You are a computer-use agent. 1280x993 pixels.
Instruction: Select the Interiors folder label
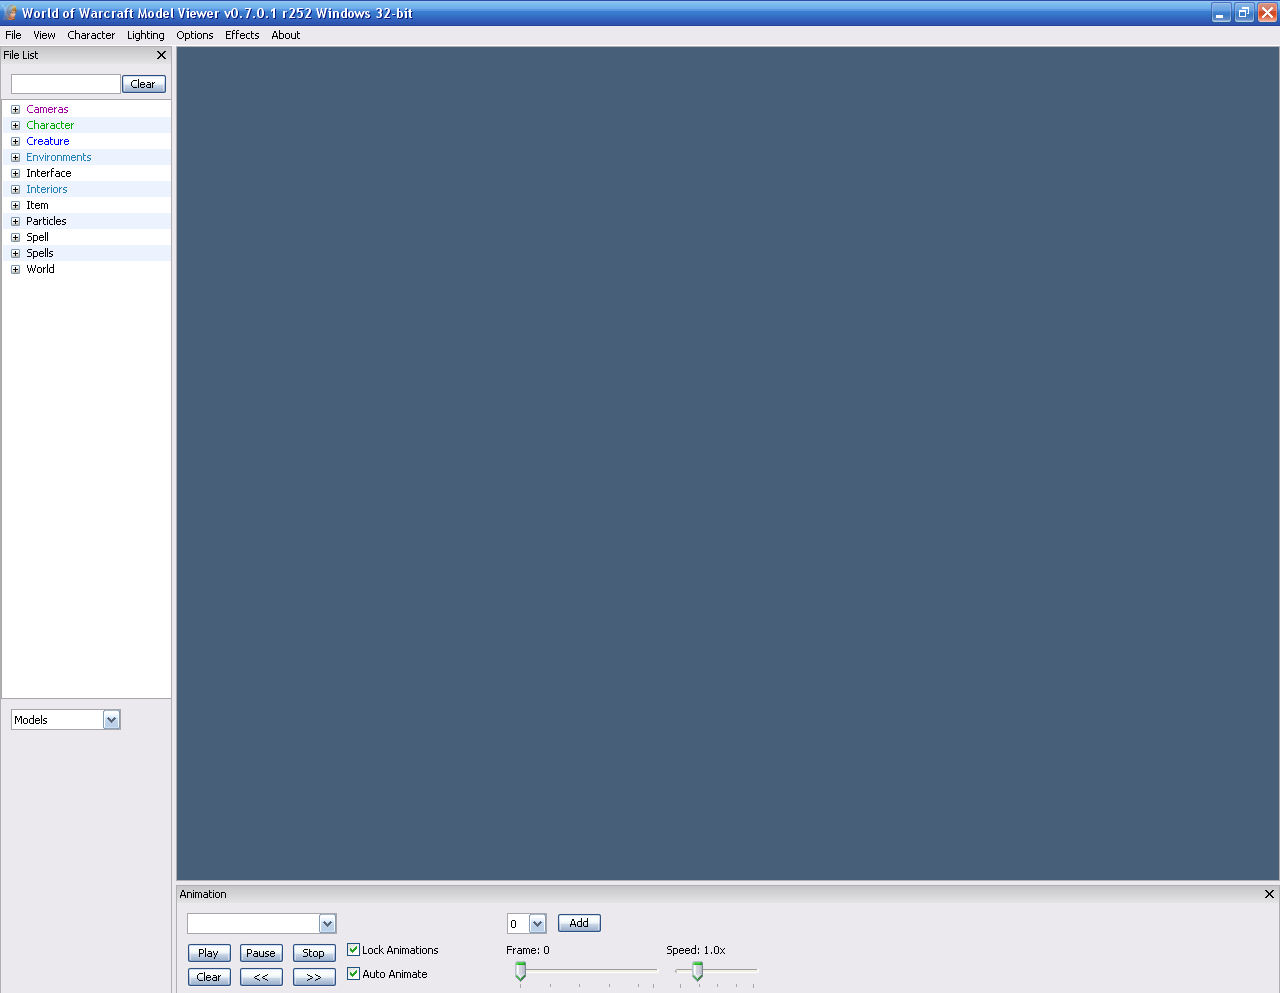47,189
